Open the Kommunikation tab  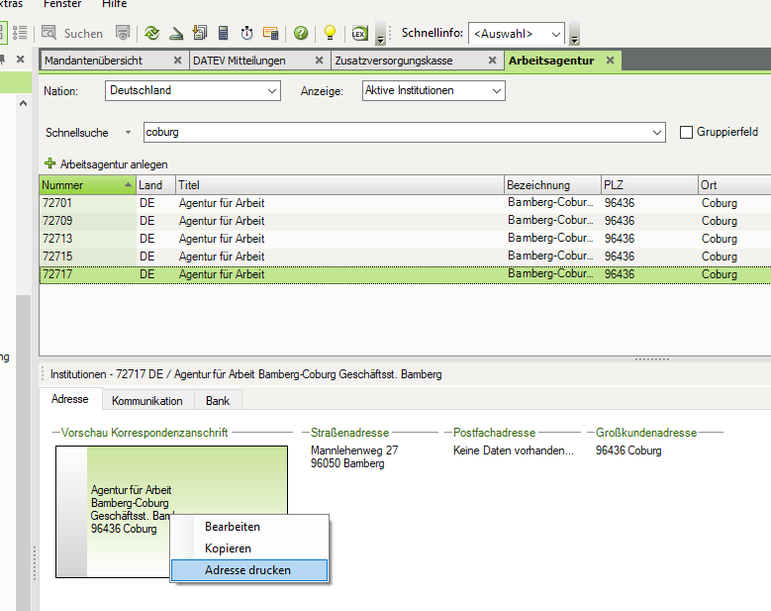click(x=147, y=401)
